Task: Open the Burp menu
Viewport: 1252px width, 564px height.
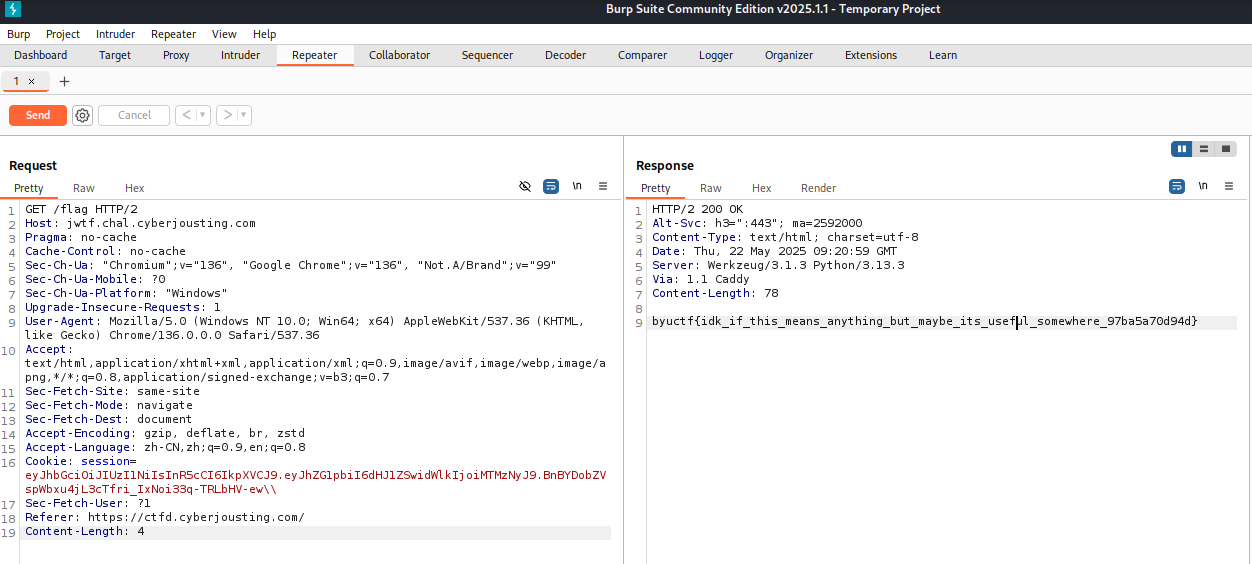Action: (19, 34)
